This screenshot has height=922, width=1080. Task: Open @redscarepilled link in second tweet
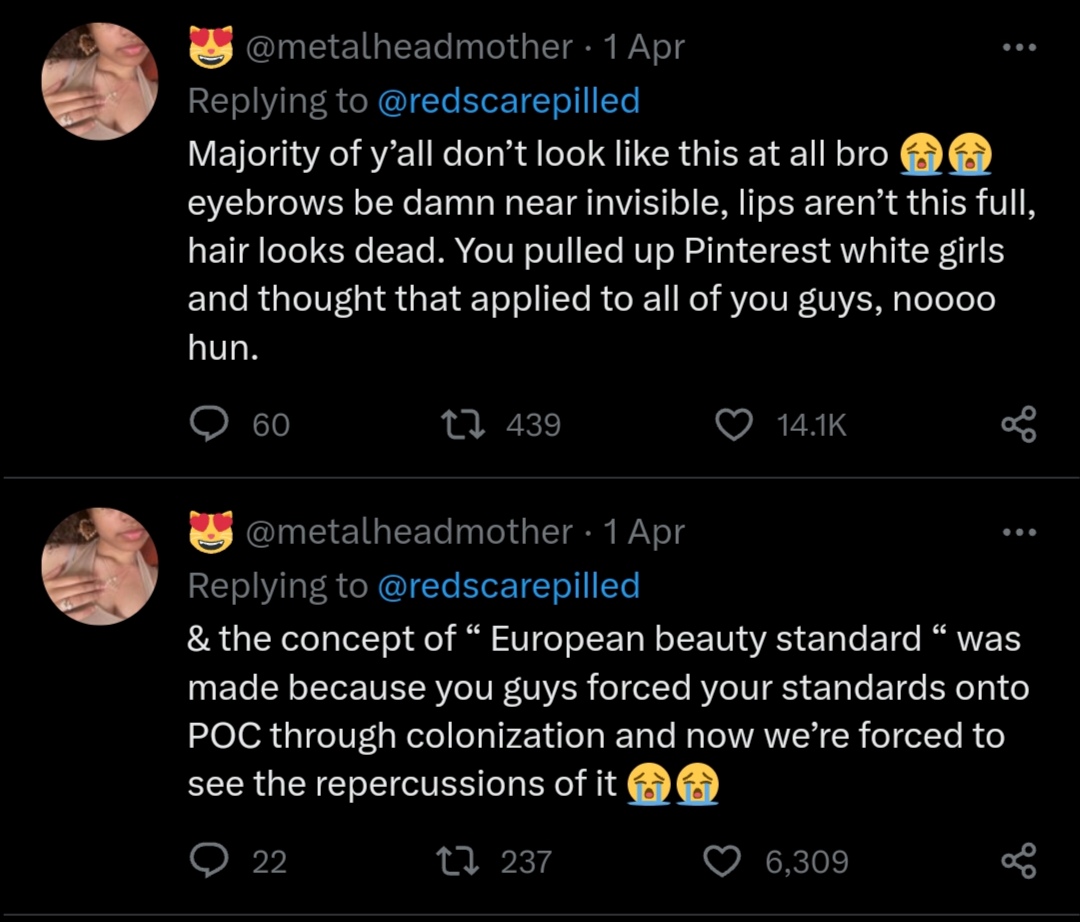pos(508,586)
